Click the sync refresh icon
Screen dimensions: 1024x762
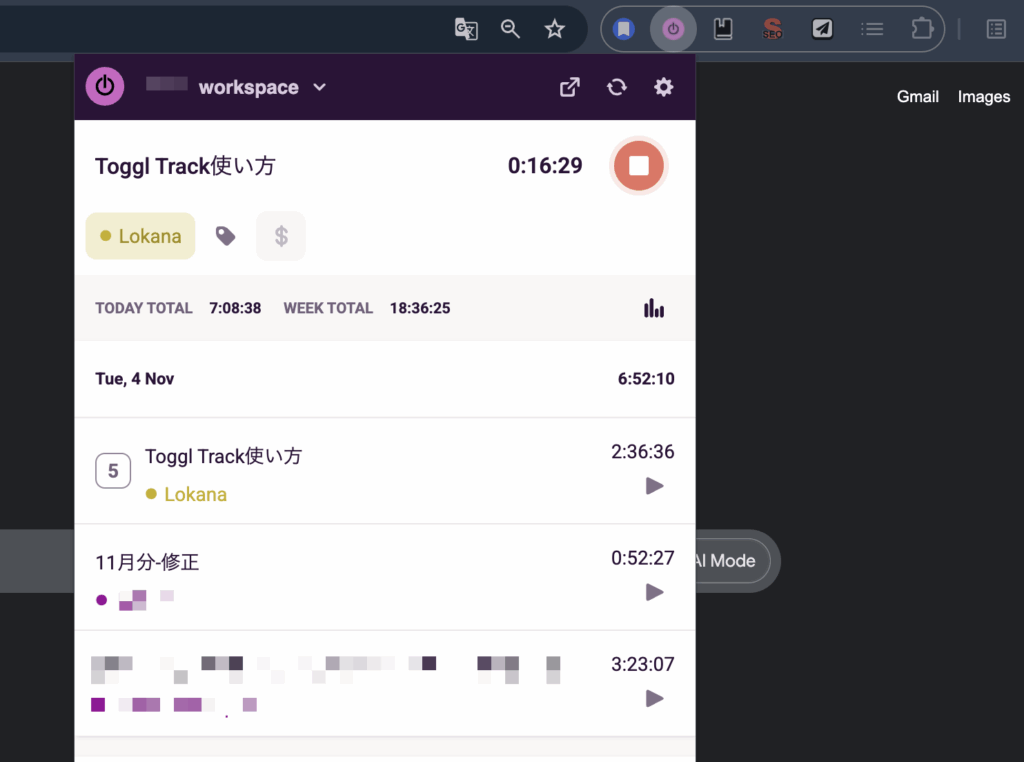pyautogui.click(x=617, y=87)
